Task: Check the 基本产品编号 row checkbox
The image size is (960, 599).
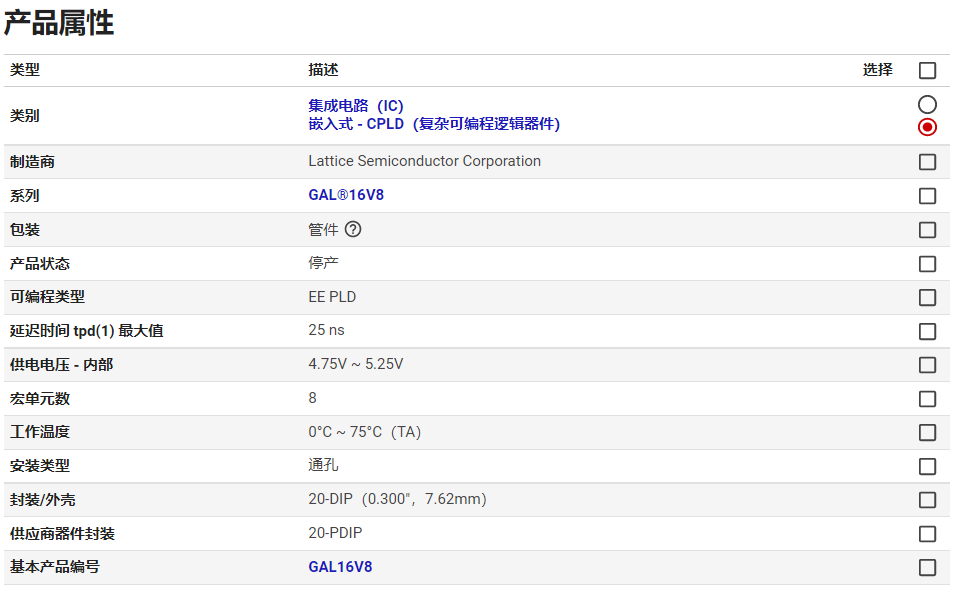Action: click(927, 567)
